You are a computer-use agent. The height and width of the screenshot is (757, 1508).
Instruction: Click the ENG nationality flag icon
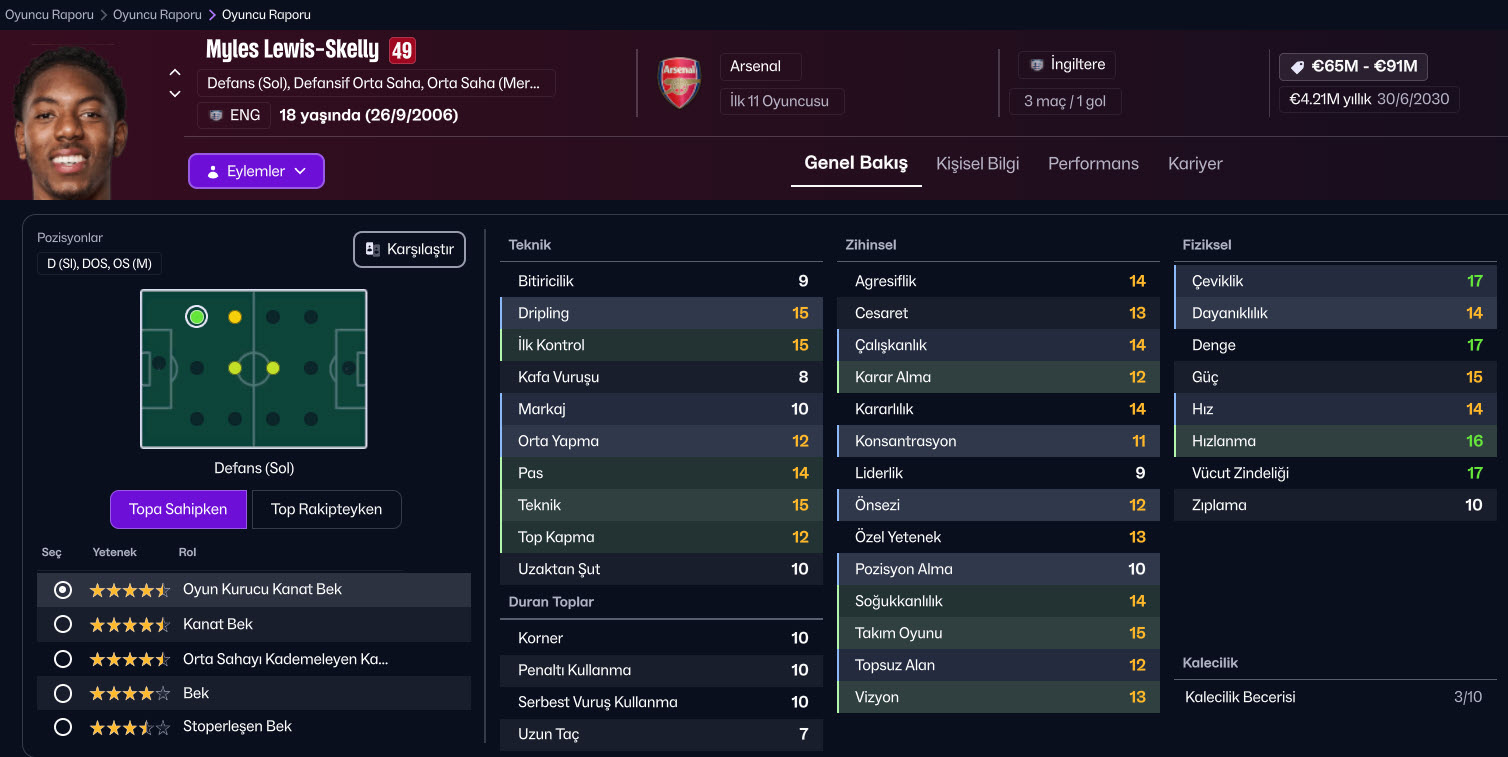coord(216,115)
